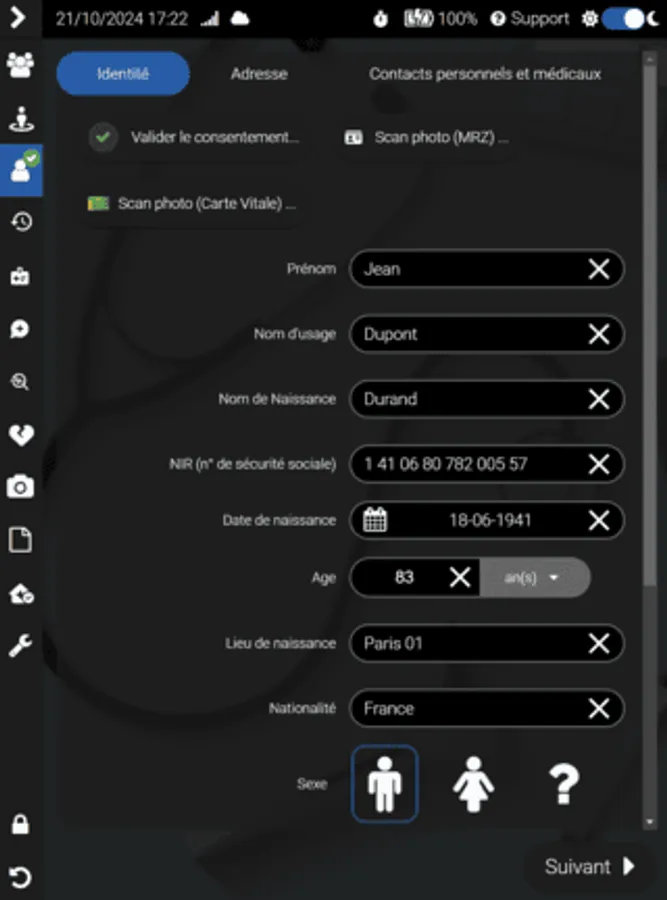Click the vertical scrollbar thumb
The image size is (667, 900).
[x=650, y=324]
